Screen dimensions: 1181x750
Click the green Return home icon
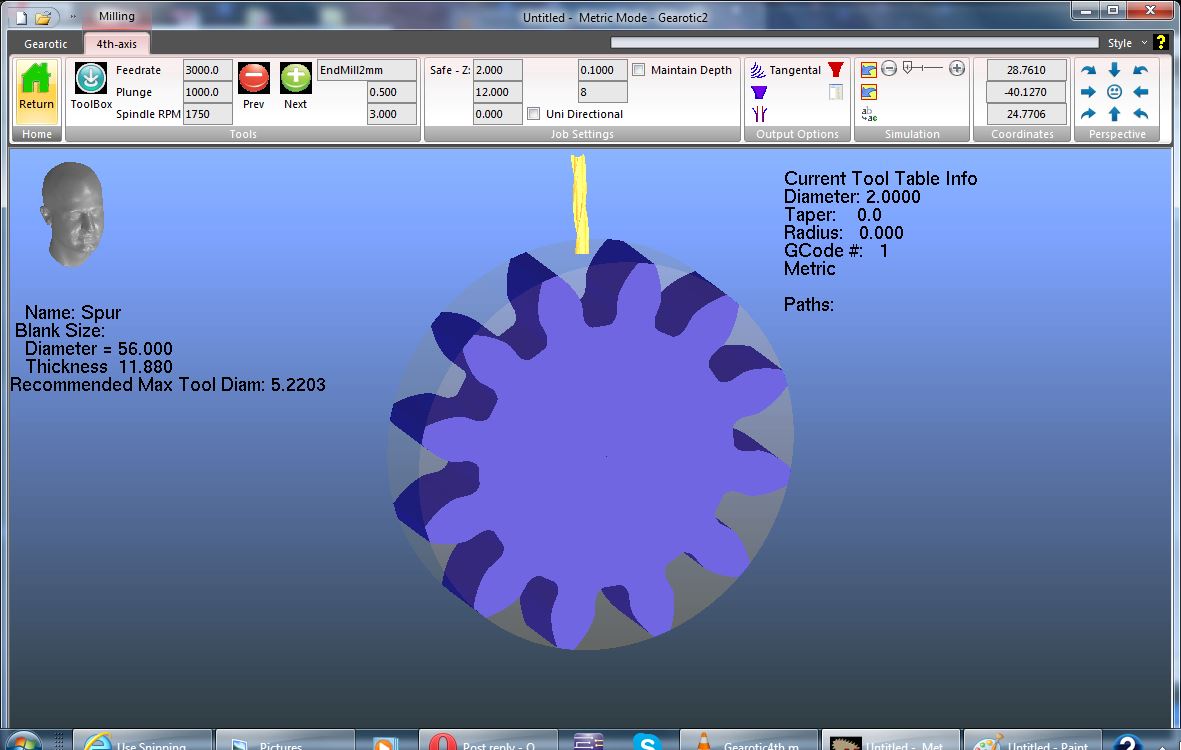click(x=36, y=80)
